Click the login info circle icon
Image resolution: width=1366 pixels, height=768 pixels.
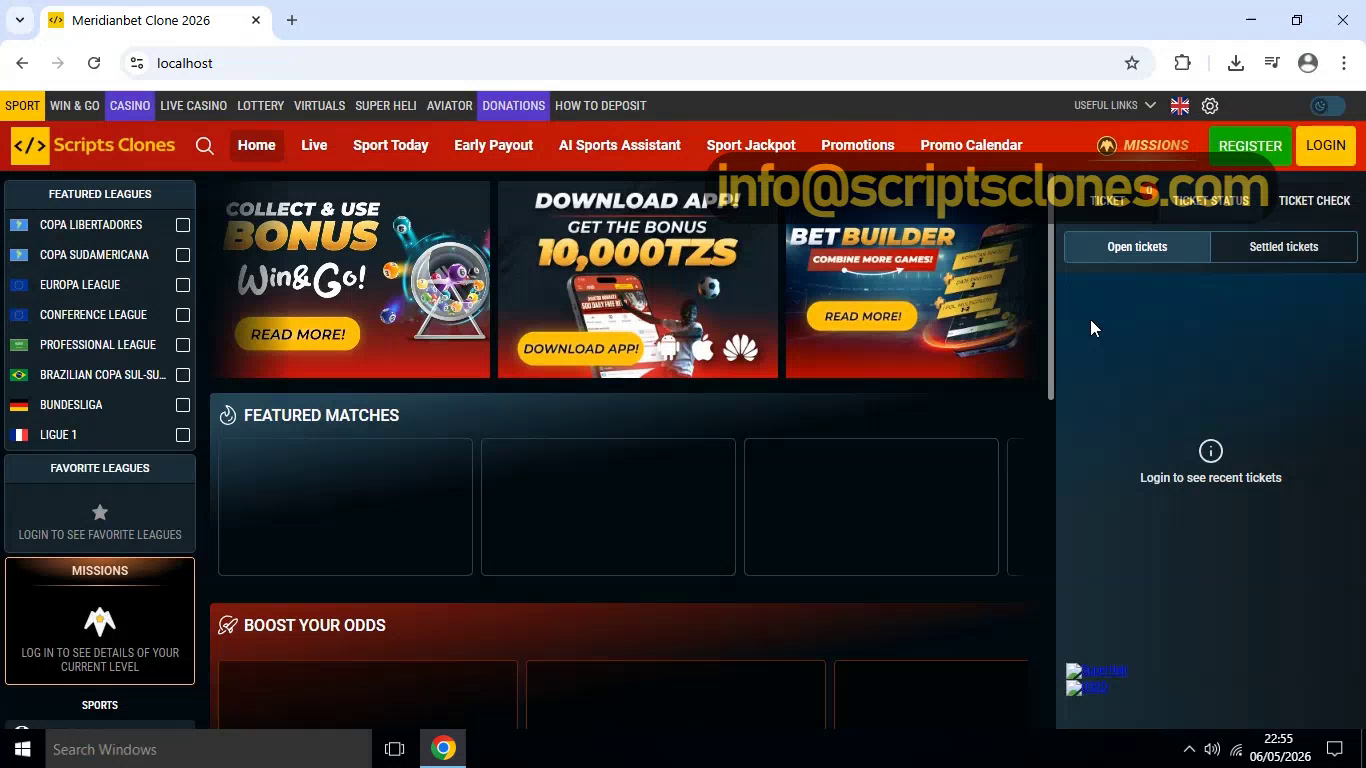1211,451
